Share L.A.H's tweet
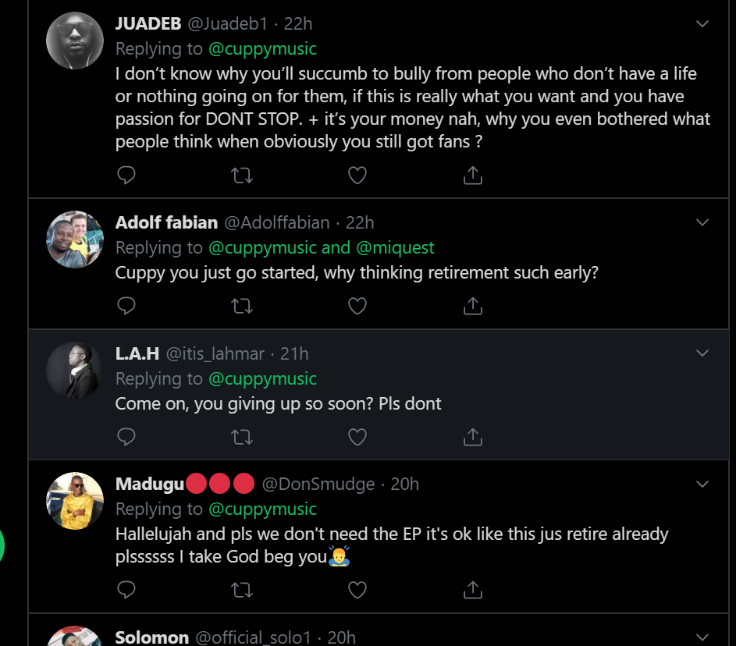736x646 pixels. tap(473, 437)
